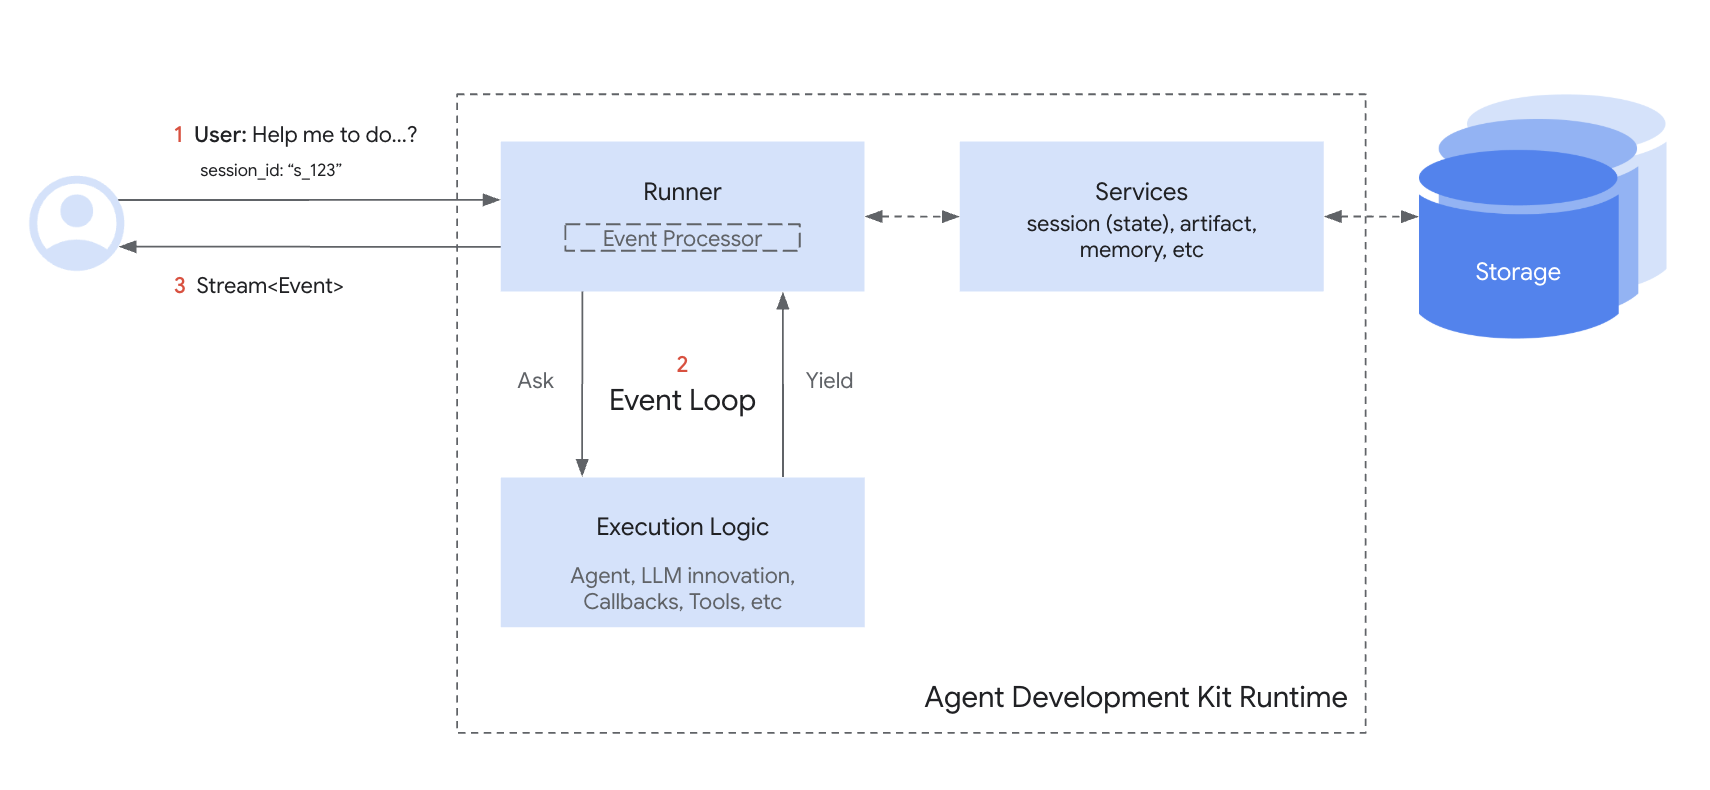Image resolution: width=1710 pixels, height=790 pixels.
Task: Click the arrowhead pointing into the Runner box
Action: coord(491,200)
